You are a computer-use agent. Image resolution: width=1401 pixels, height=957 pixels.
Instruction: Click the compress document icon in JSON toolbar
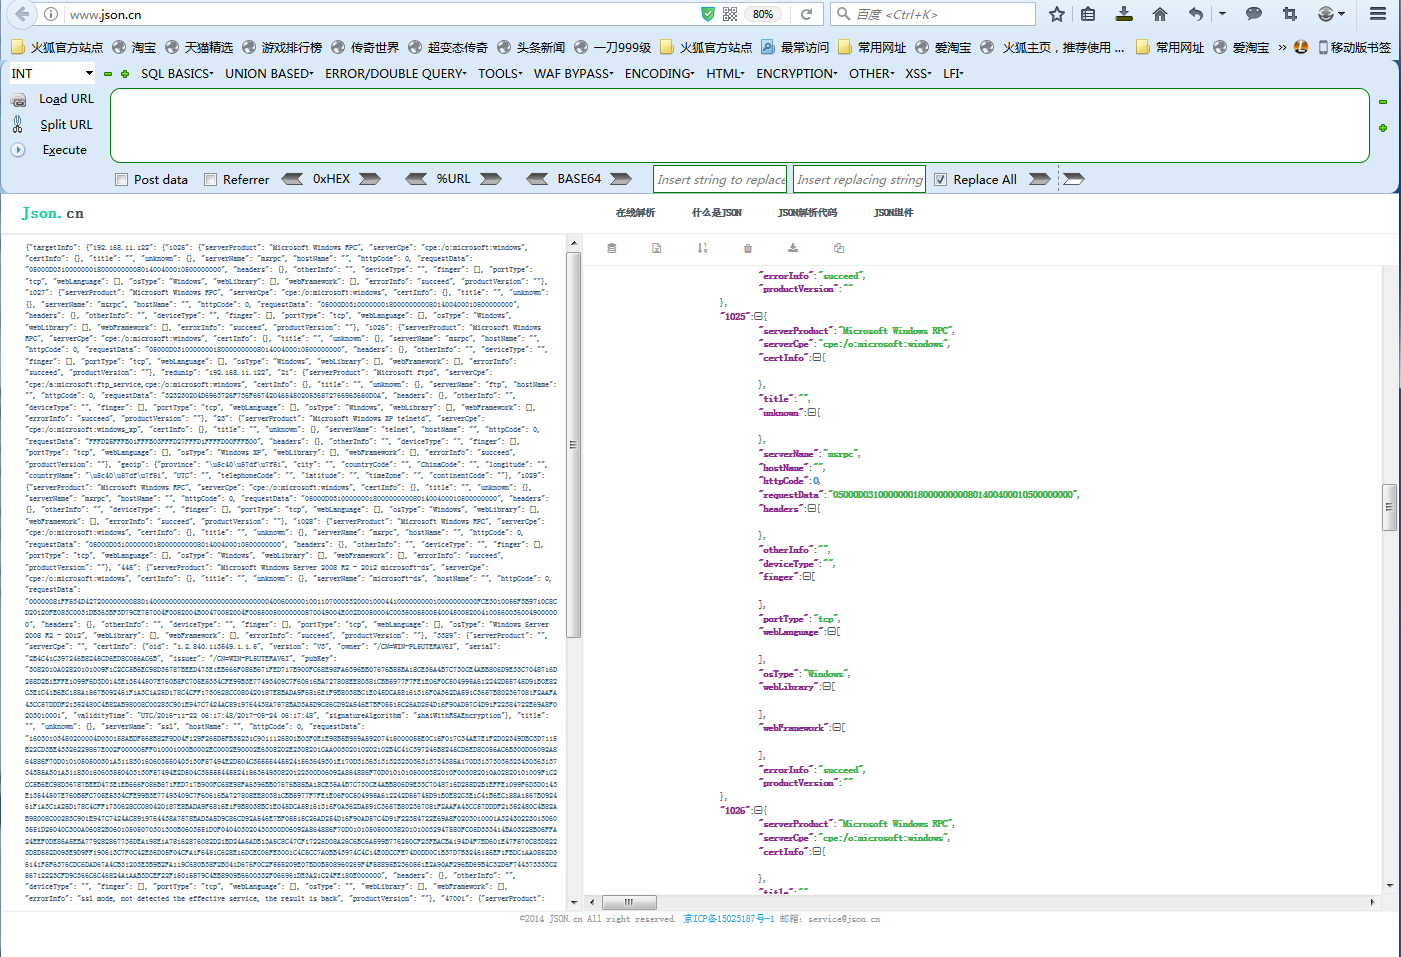[x=657, y=248]
